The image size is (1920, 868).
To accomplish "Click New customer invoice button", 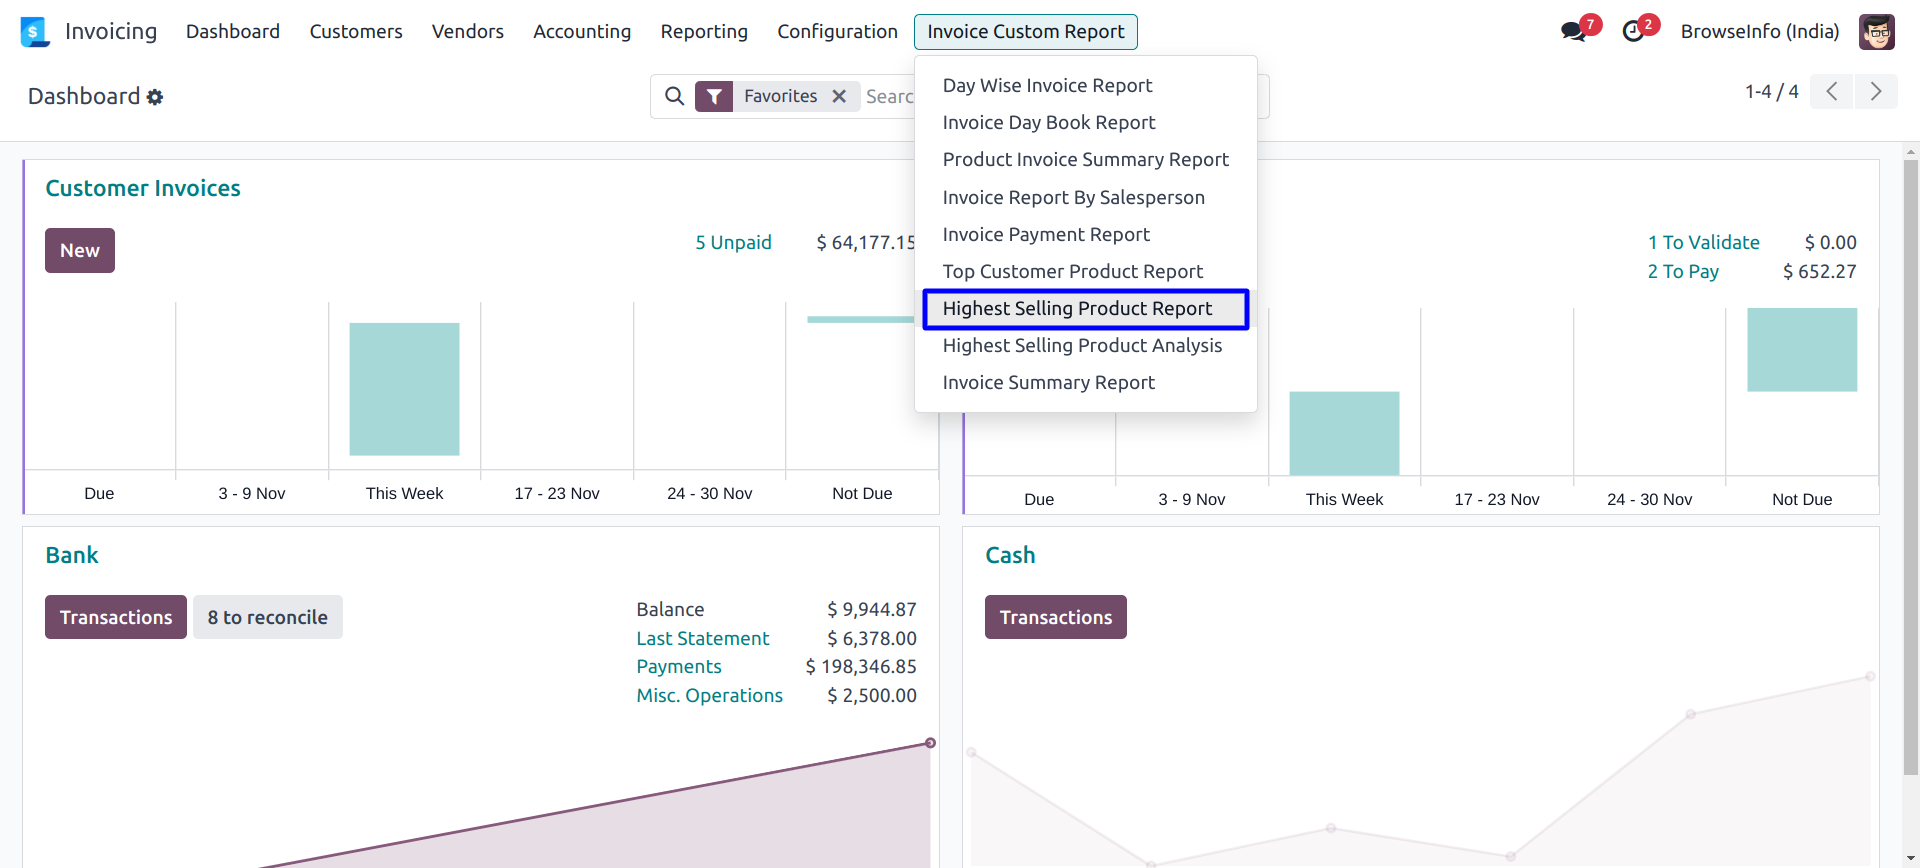I will click(x=80, y=251).
